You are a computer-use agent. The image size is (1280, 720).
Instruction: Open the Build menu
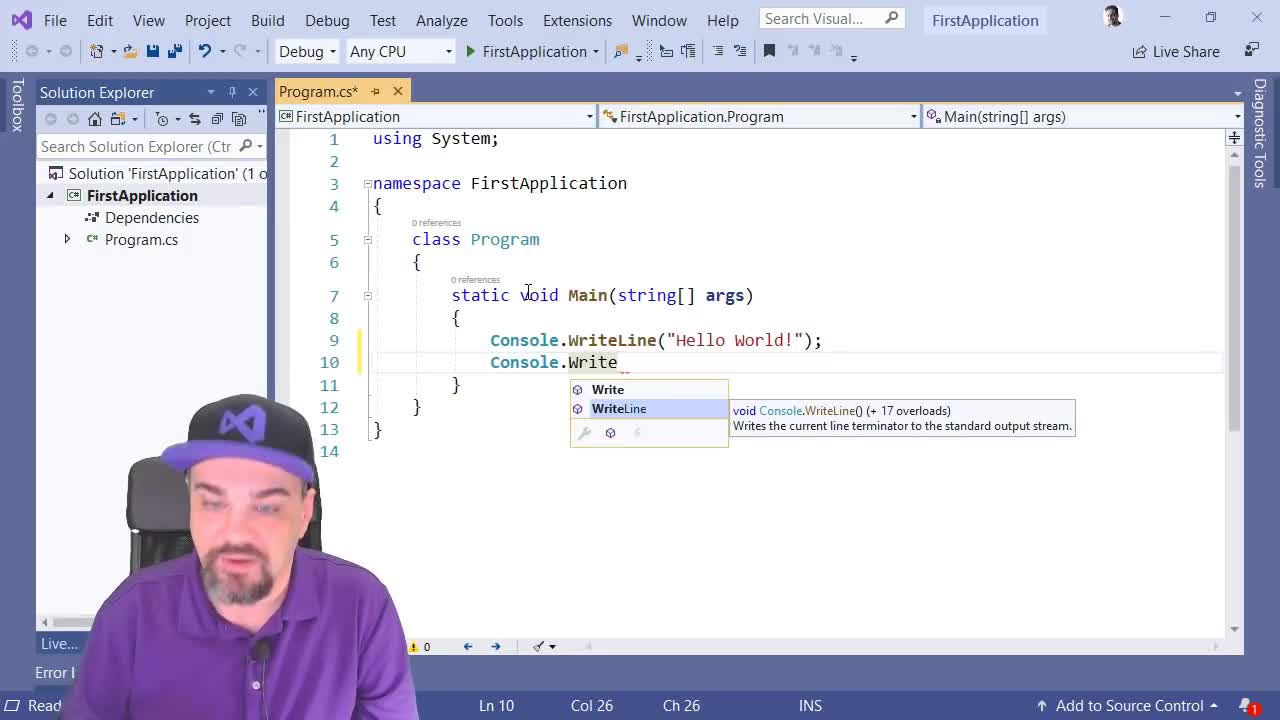pyautogui.click(x=268, y=20)
